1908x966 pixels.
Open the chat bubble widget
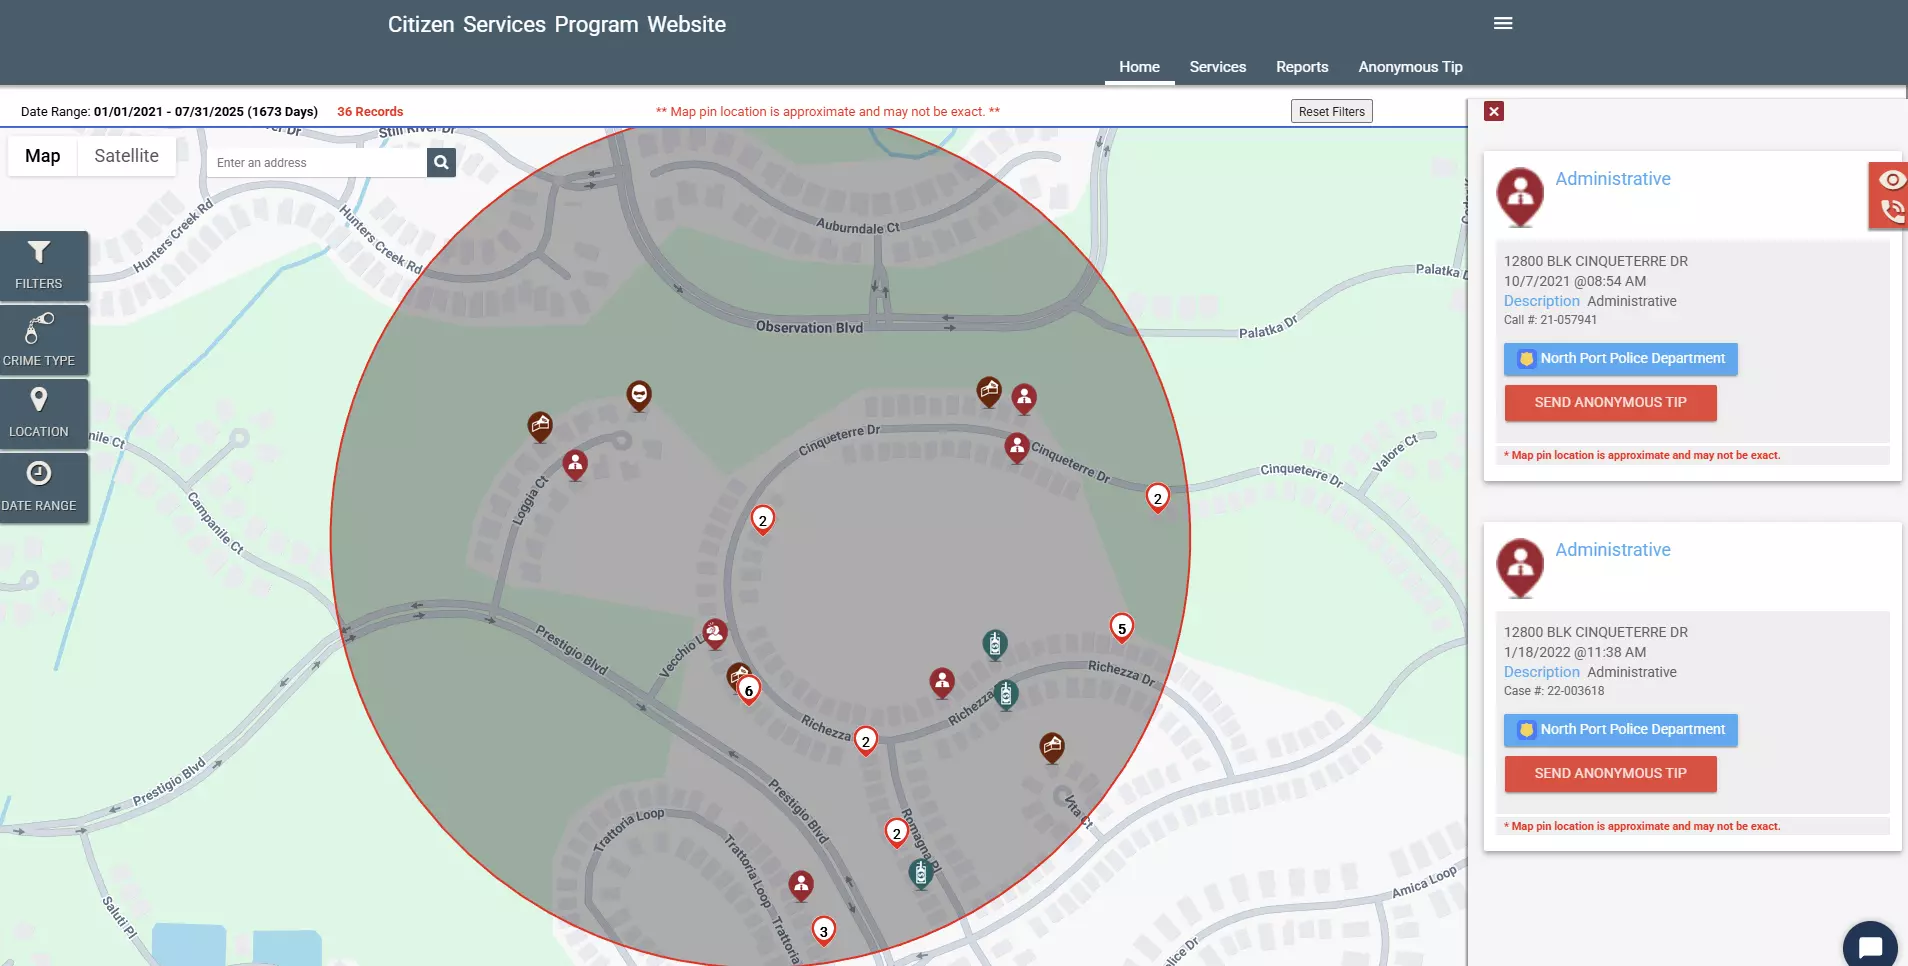(1870, 946)
